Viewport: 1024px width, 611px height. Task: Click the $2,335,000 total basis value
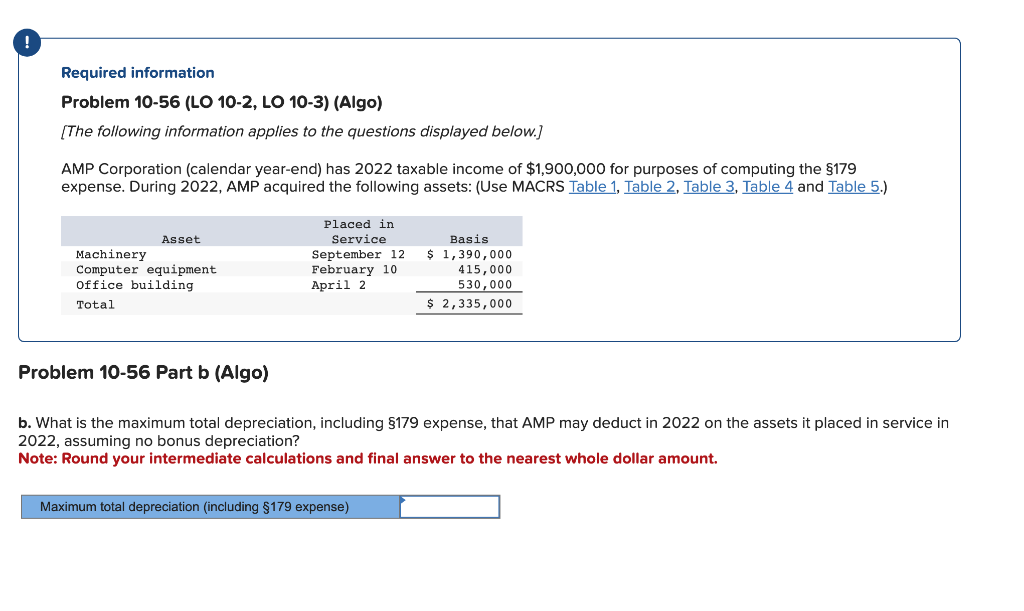pos(469,304)
